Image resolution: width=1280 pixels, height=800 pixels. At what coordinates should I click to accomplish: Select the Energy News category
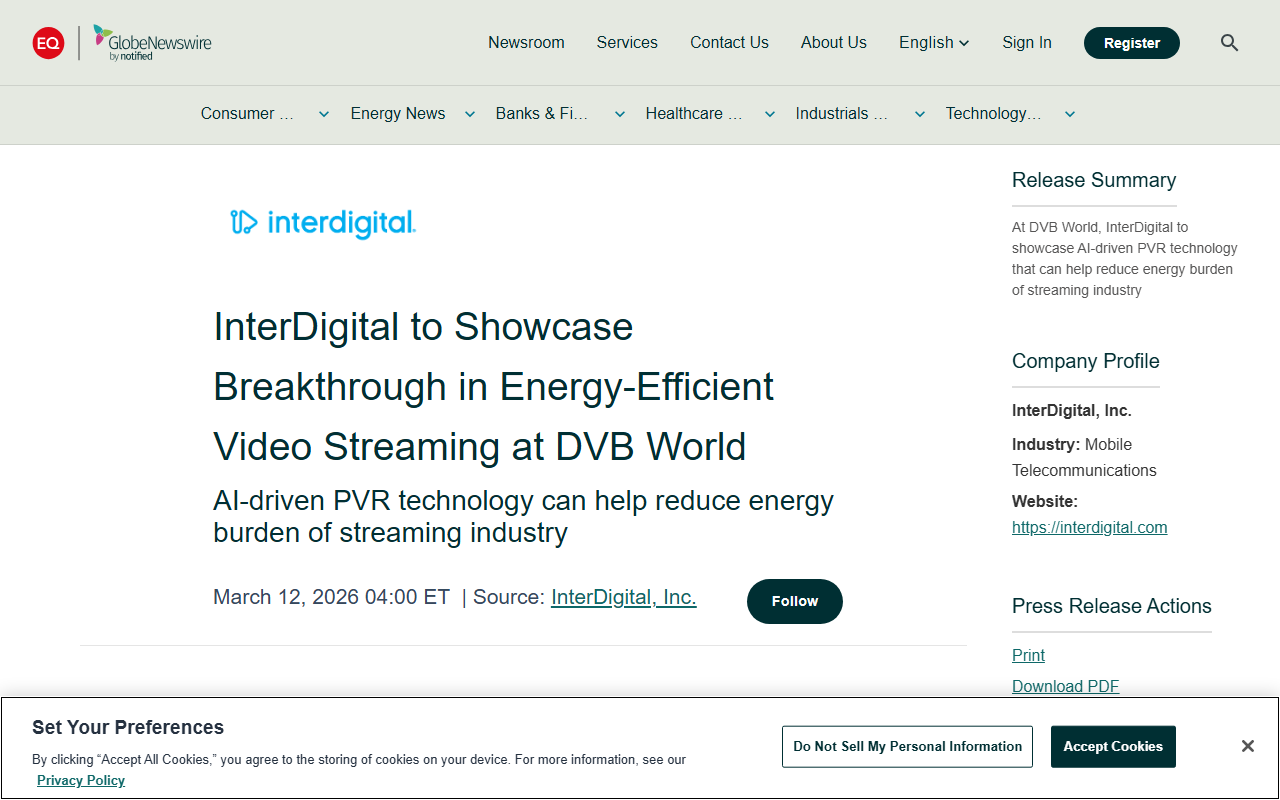click(398, 114)
